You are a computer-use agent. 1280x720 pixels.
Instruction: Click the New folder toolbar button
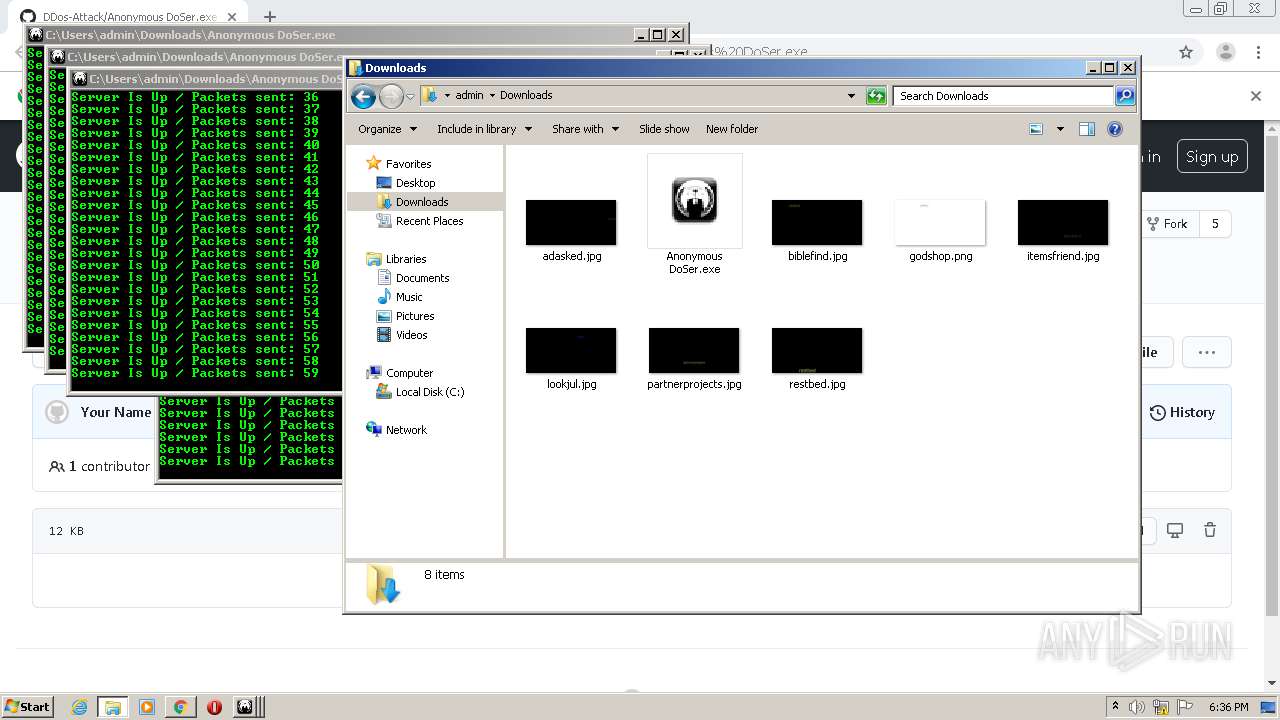point(732,129)
